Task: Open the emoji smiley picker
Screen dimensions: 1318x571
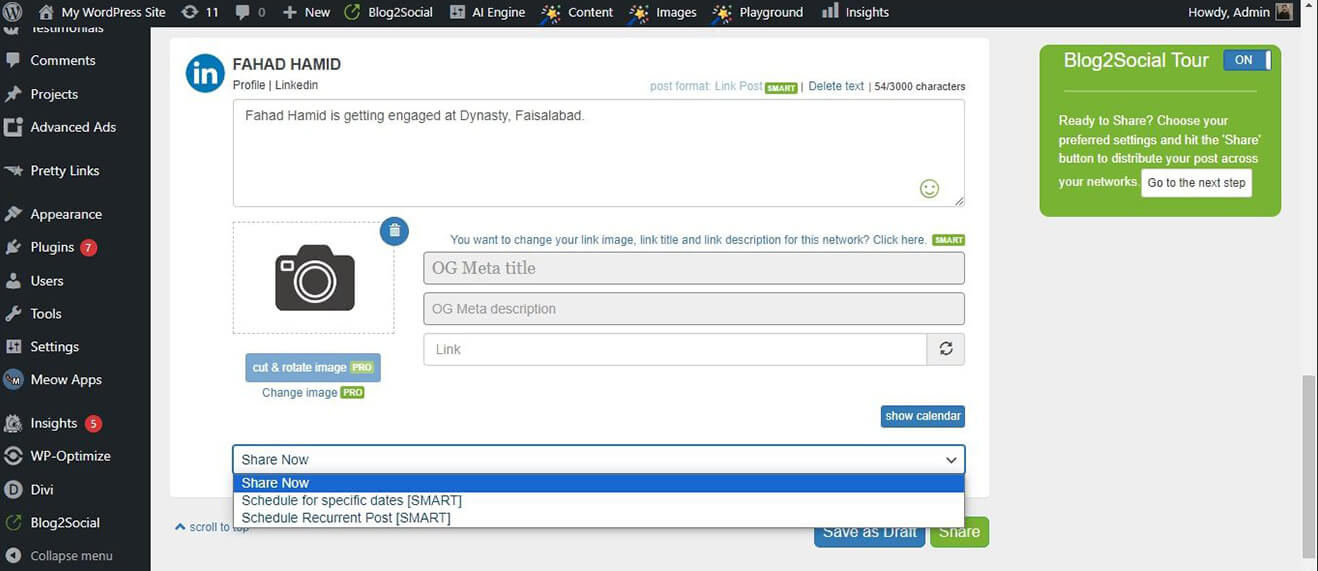Action: pos(929,188)
